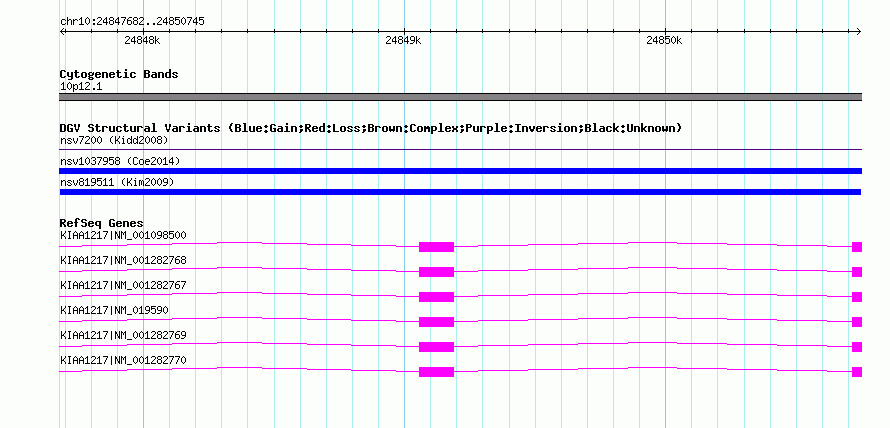Click the right arrow of the ruler
The height and width of the screenshot is (428, 890).
coord(859,32)
